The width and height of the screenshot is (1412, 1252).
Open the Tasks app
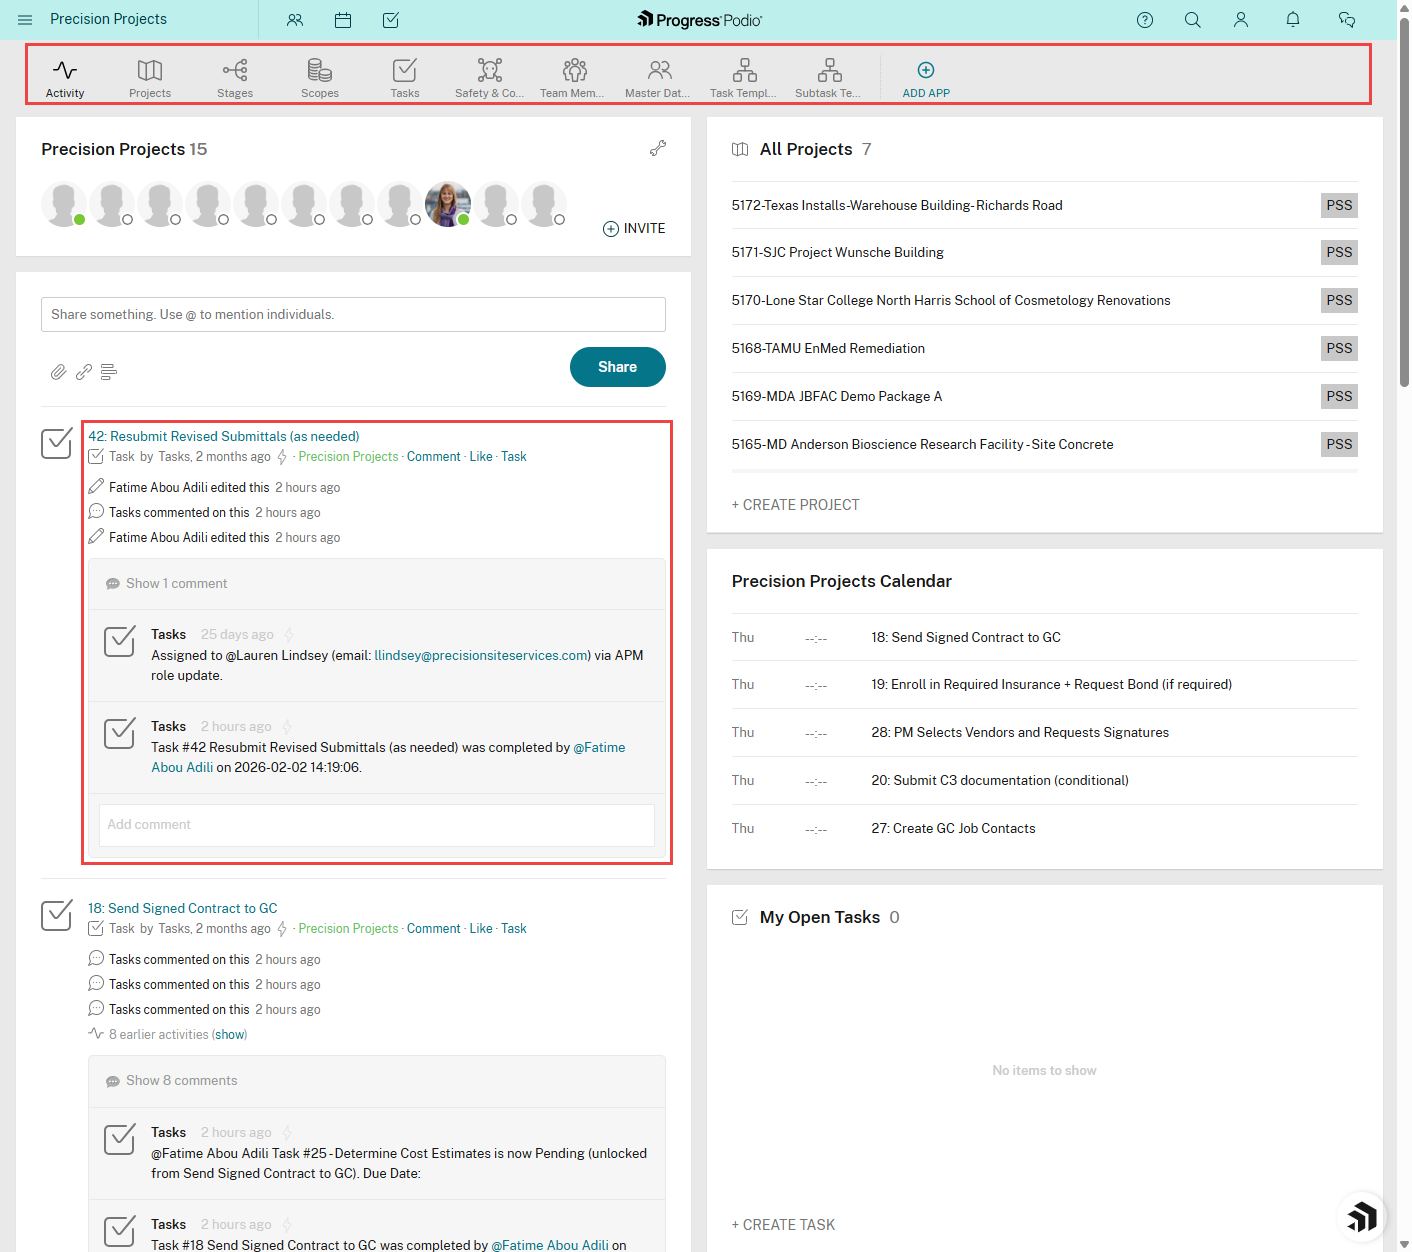[x=405, y=77]
